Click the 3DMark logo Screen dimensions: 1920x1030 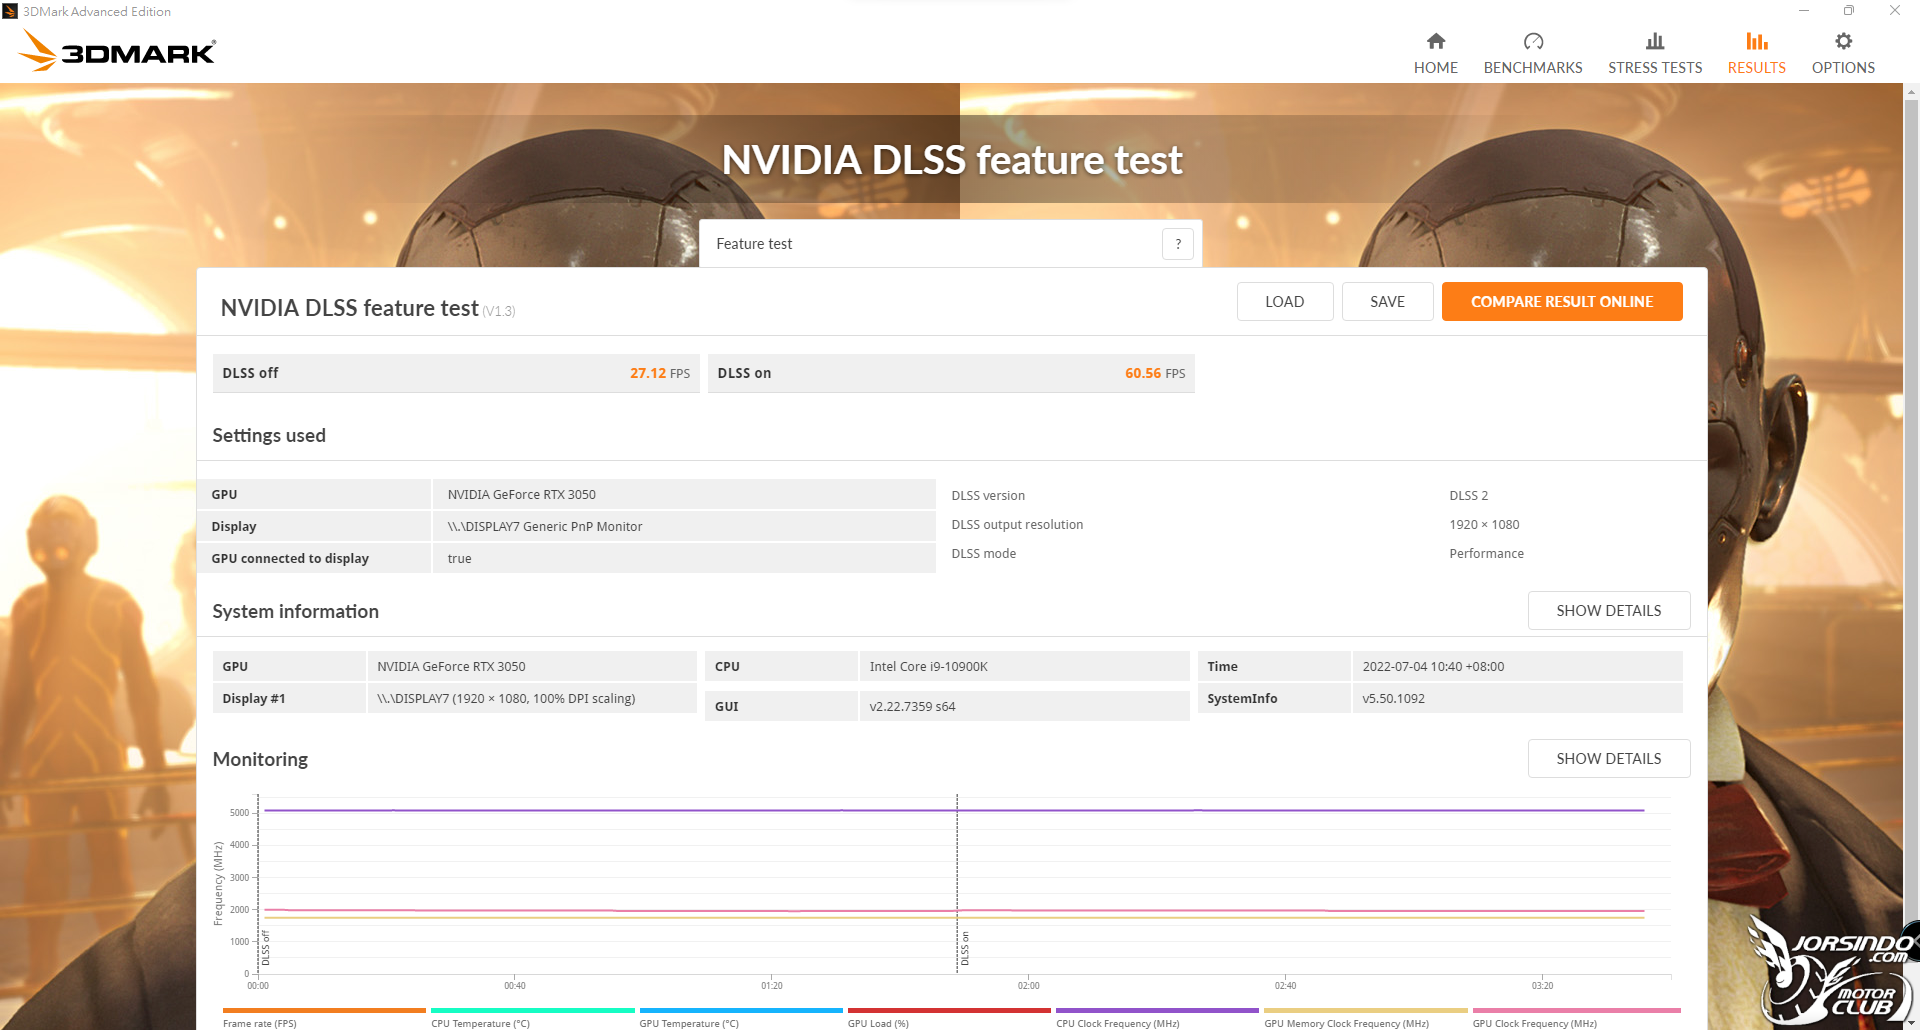pos(117,50)
